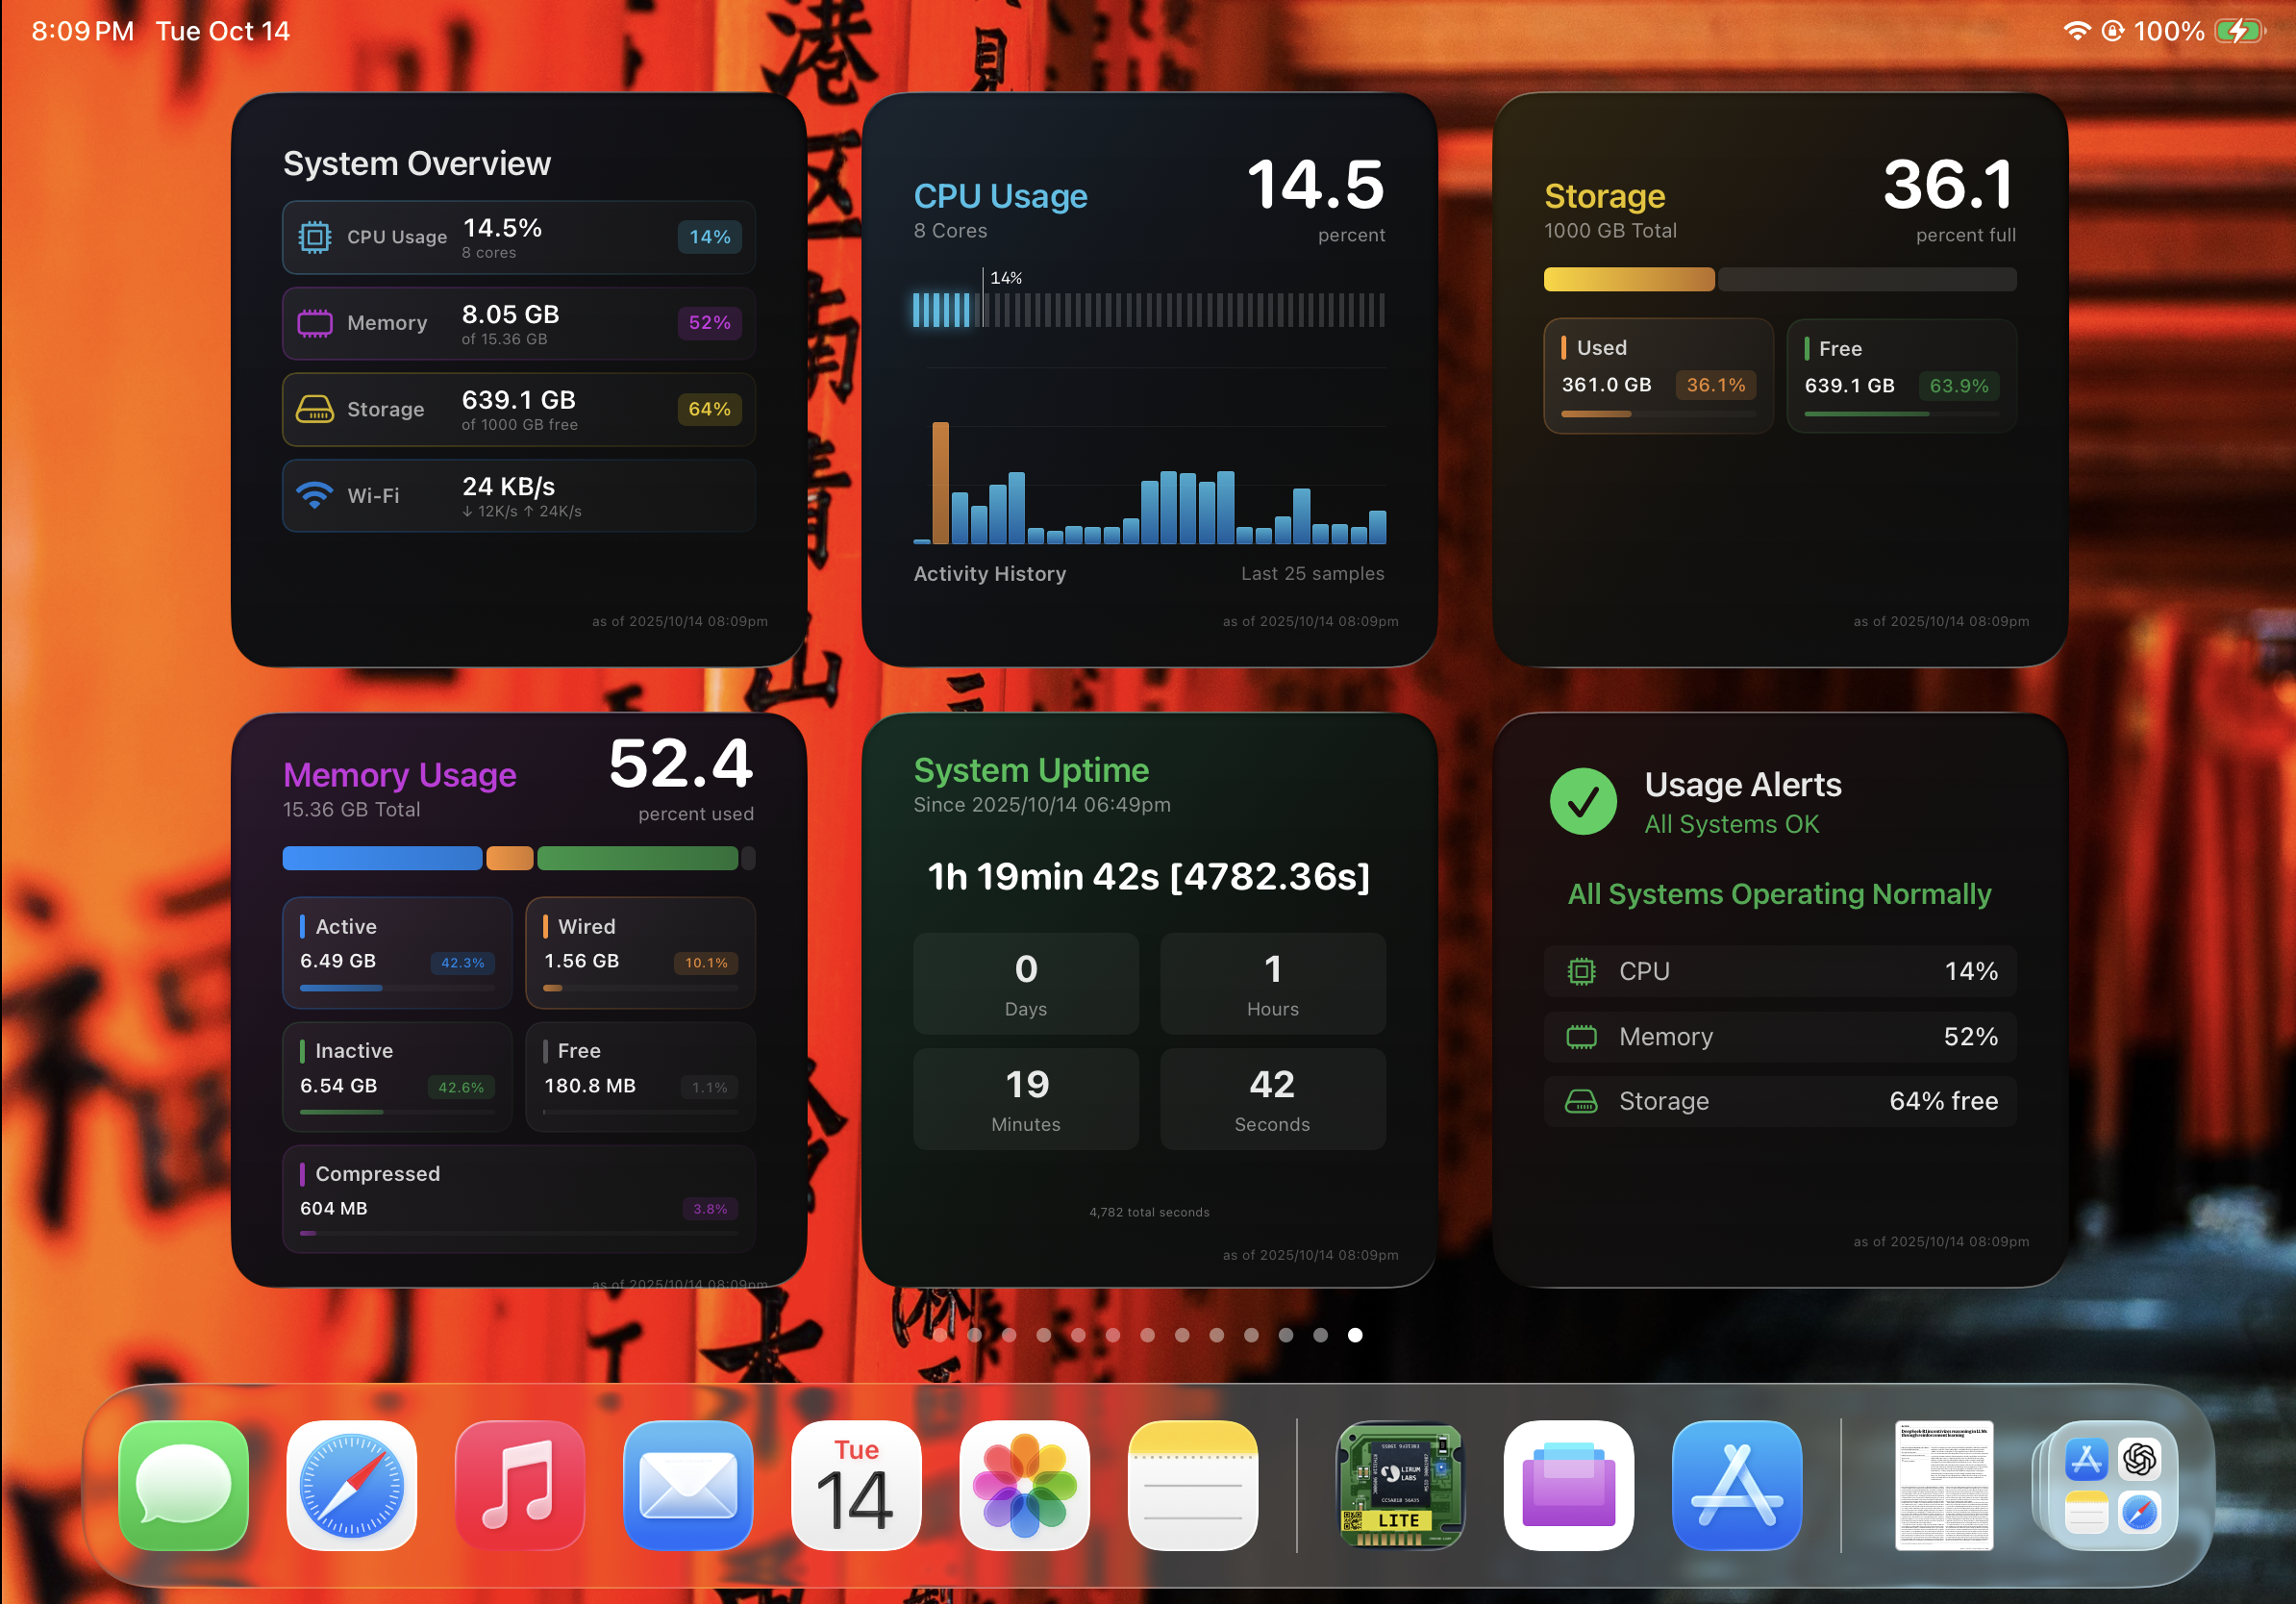Open the App Store from the dock
The width and height of the screenshot is (2296, 1604).
coord(1736,1487)
